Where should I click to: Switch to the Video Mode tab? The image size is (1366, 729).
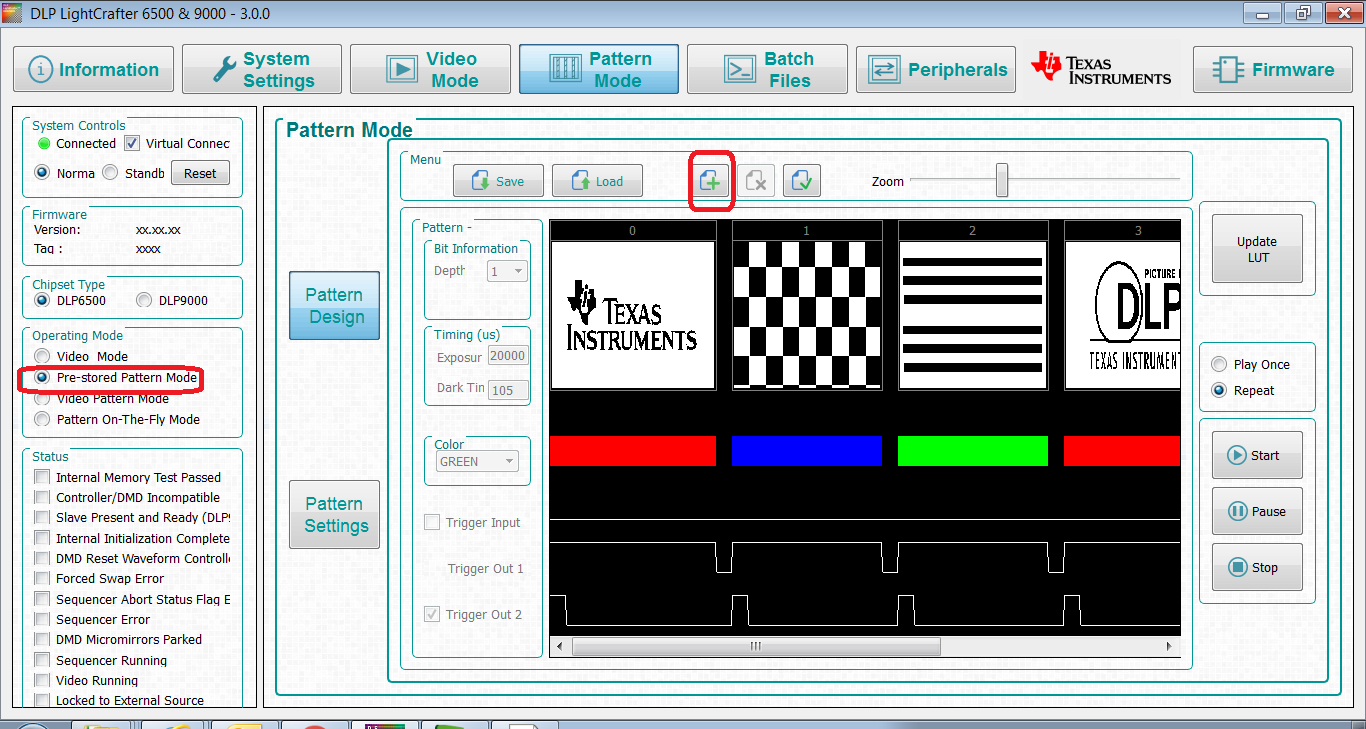431,70
